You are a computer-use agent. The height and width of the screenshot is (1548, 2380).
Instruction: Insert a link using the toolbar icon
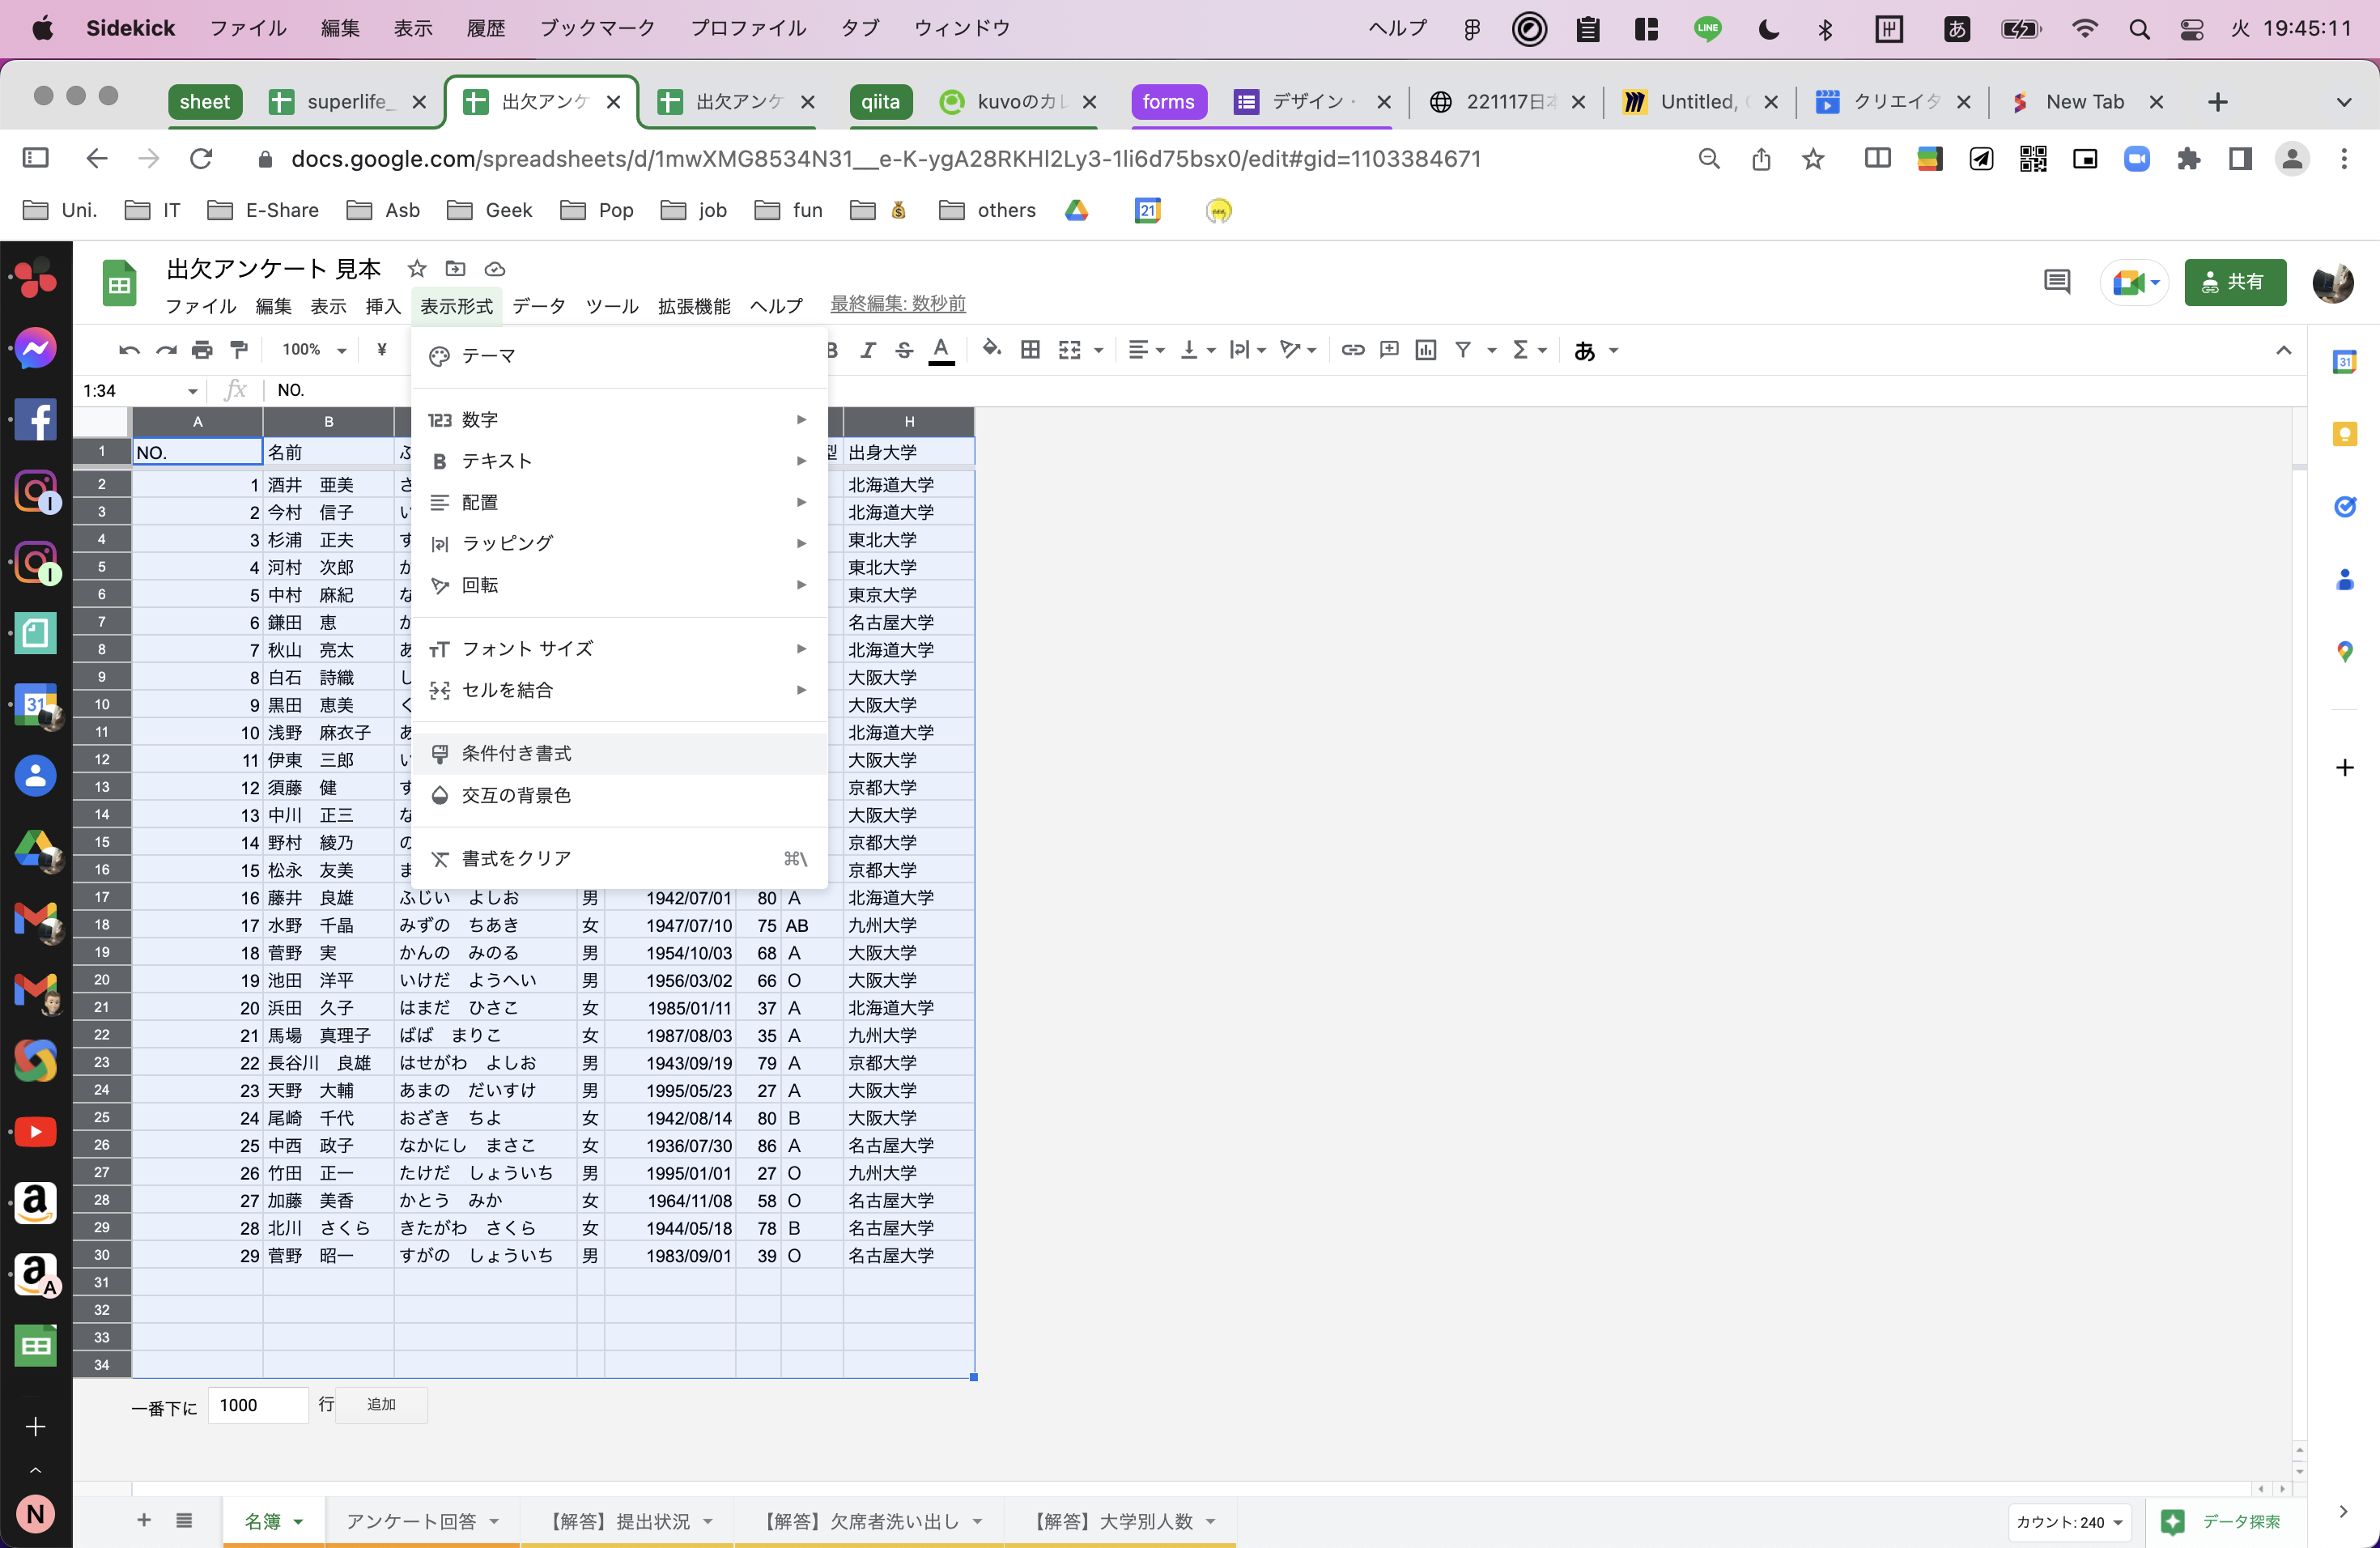[1353, 349]
